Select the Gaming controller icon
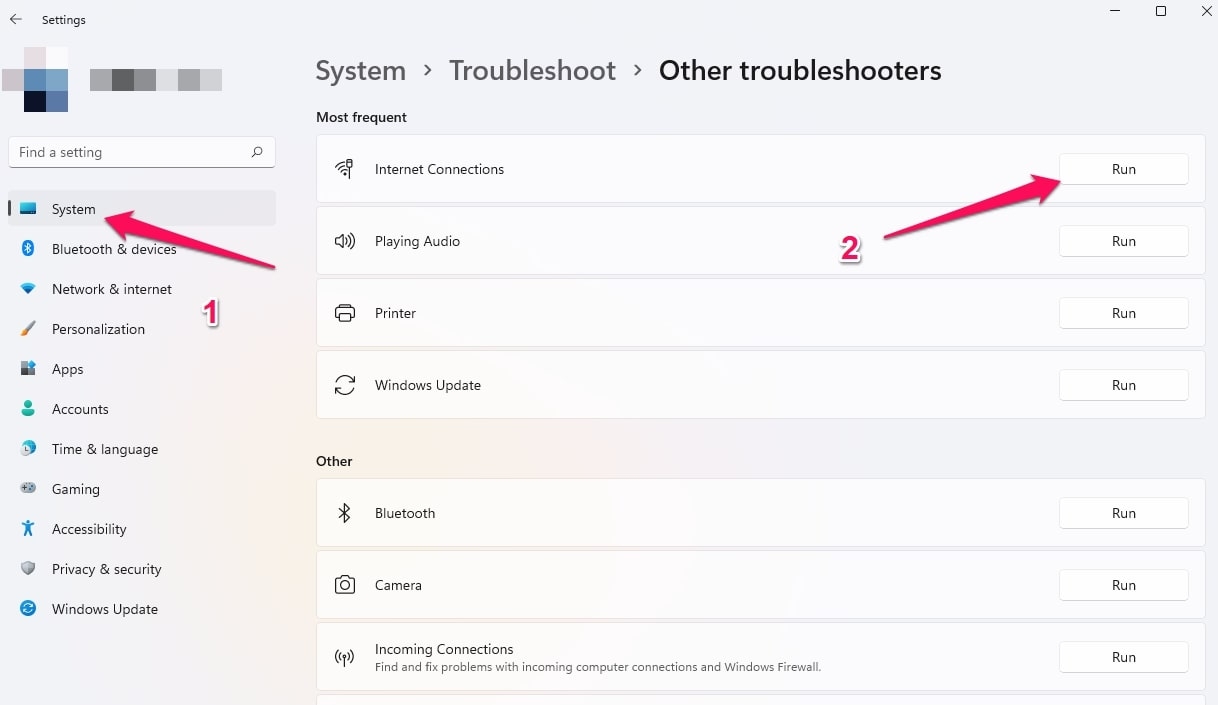1218x705 pixels. tap(29, 489)
